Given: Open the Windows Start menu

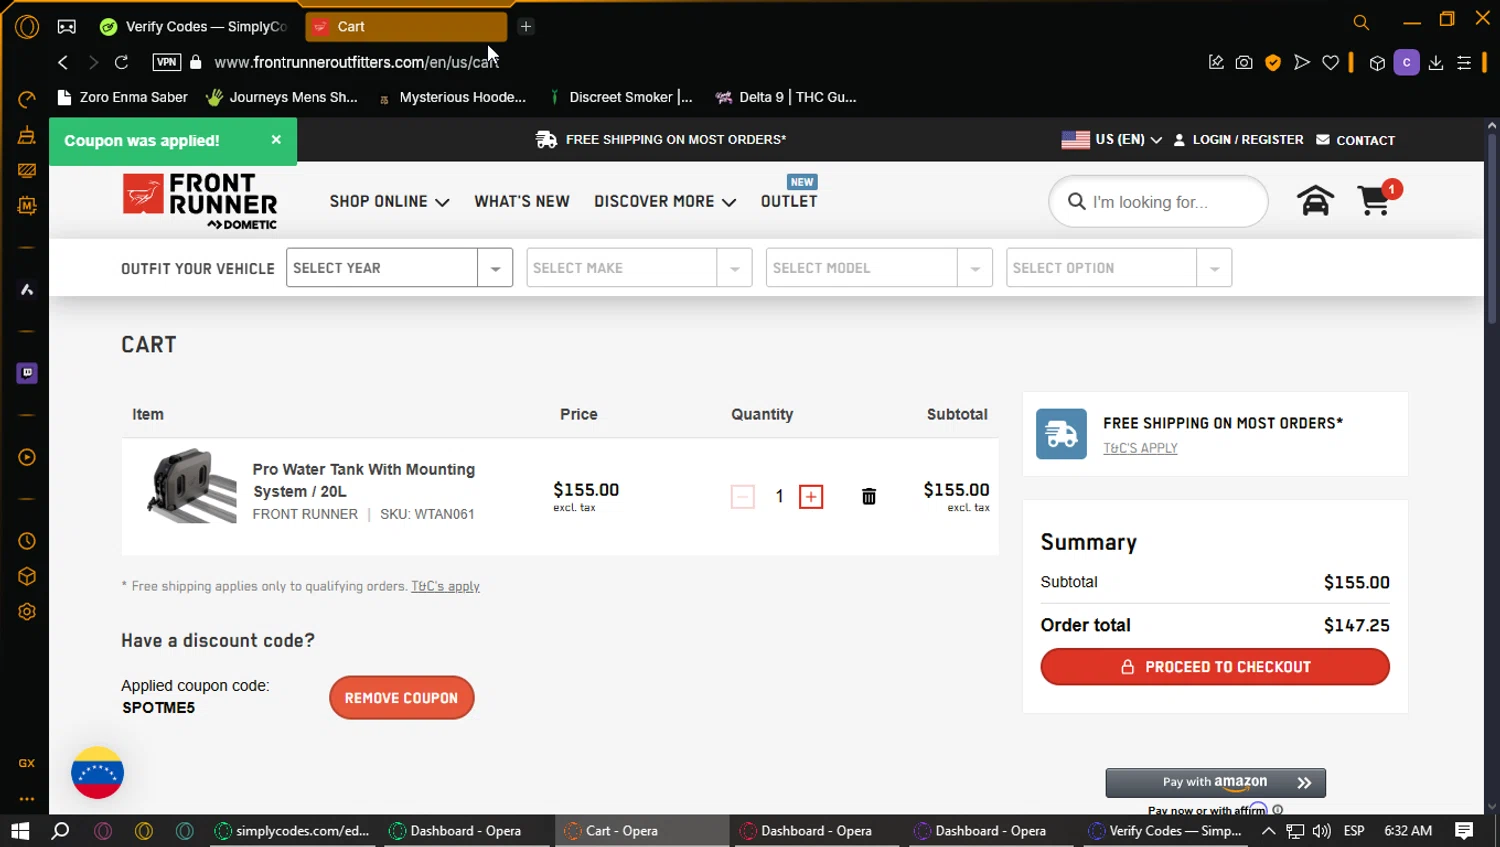Looking at the screenshot, I should click(x=20, y=831).
